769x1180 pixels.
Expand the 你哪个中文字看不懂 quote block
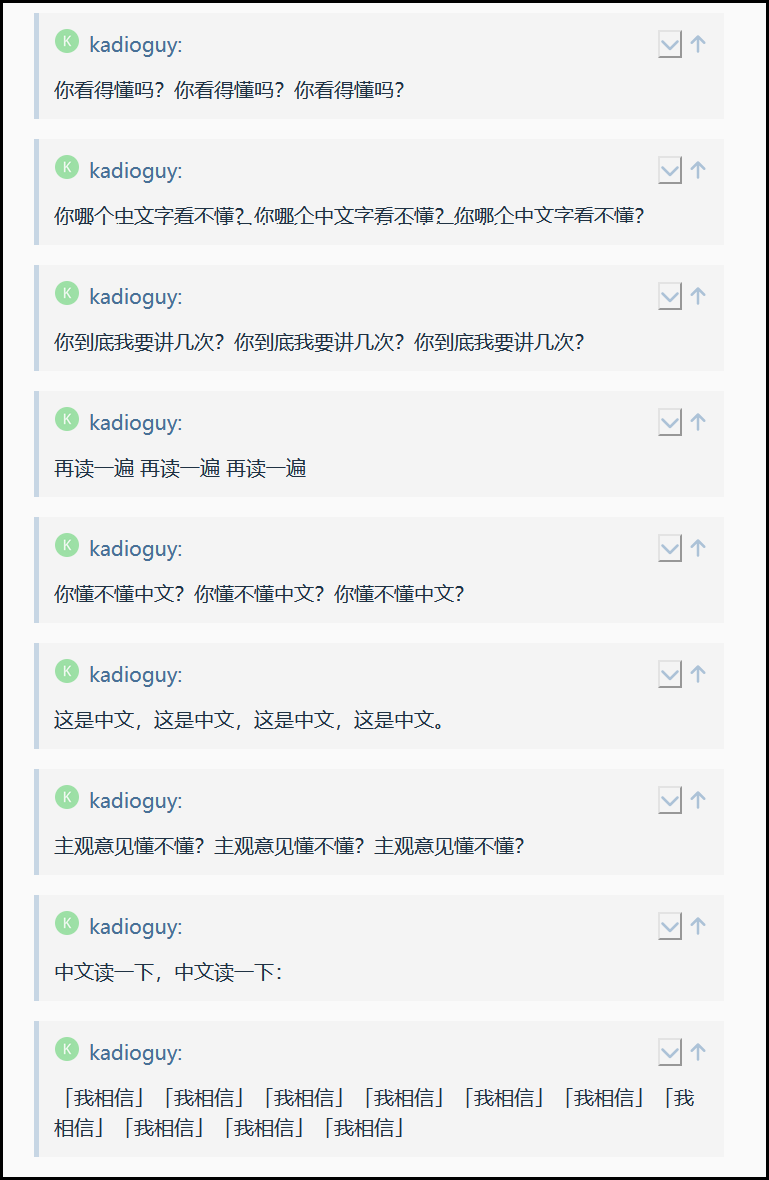[670, 171]
